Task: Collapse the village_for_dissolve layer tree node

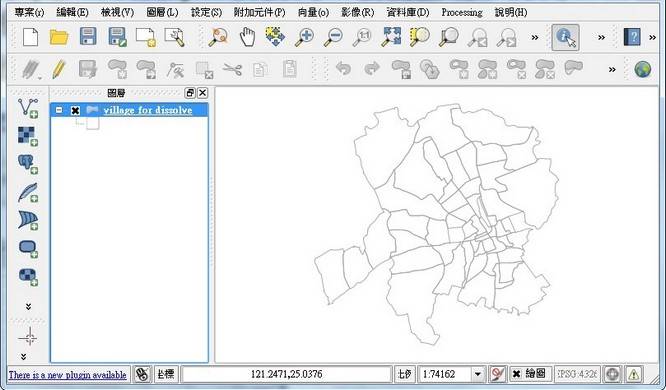Action: pyautogui.click(x=59, y=110)
